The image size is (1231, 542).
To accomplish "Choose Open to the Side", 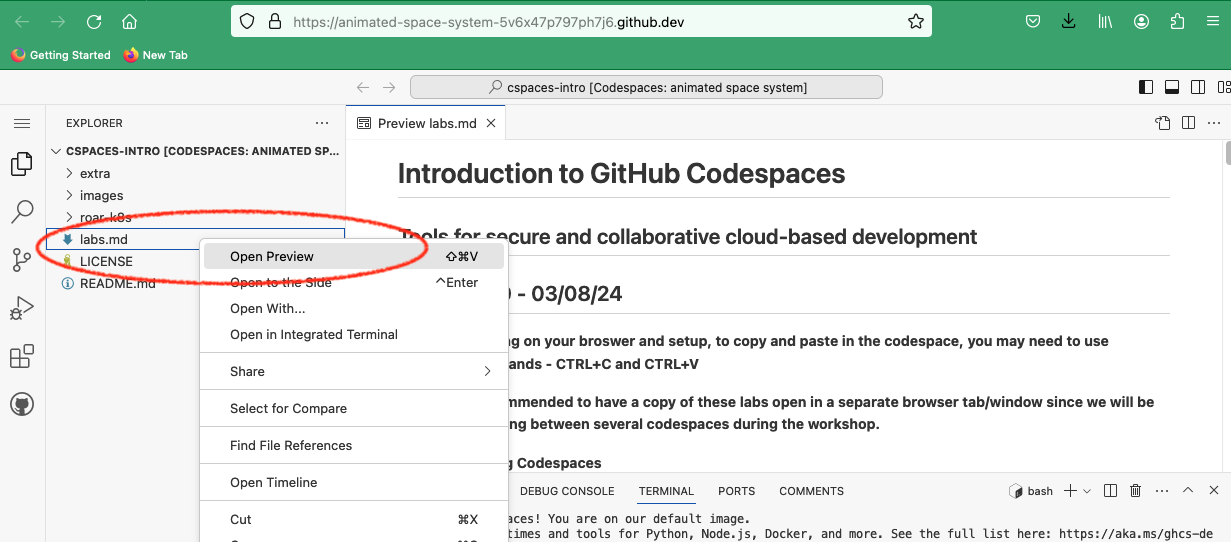I will pos(354,283).
